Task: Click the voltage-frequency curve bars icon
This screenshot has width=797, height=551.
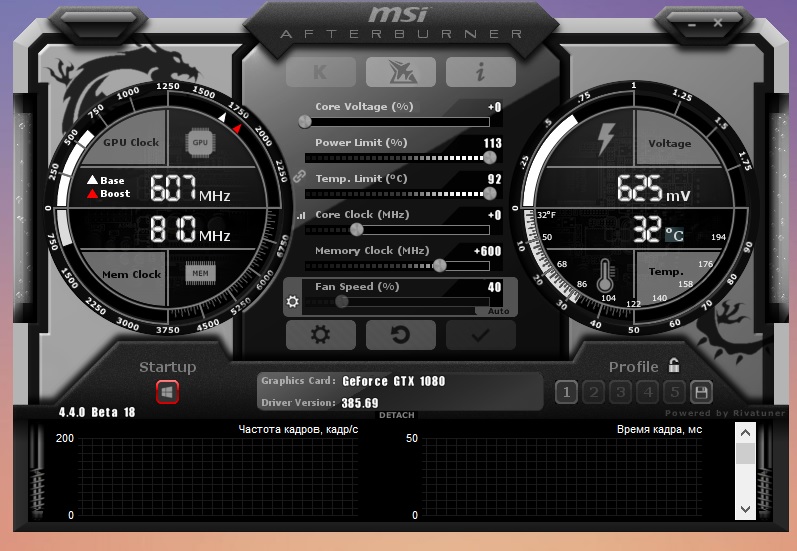Action: tap(301, 216)
